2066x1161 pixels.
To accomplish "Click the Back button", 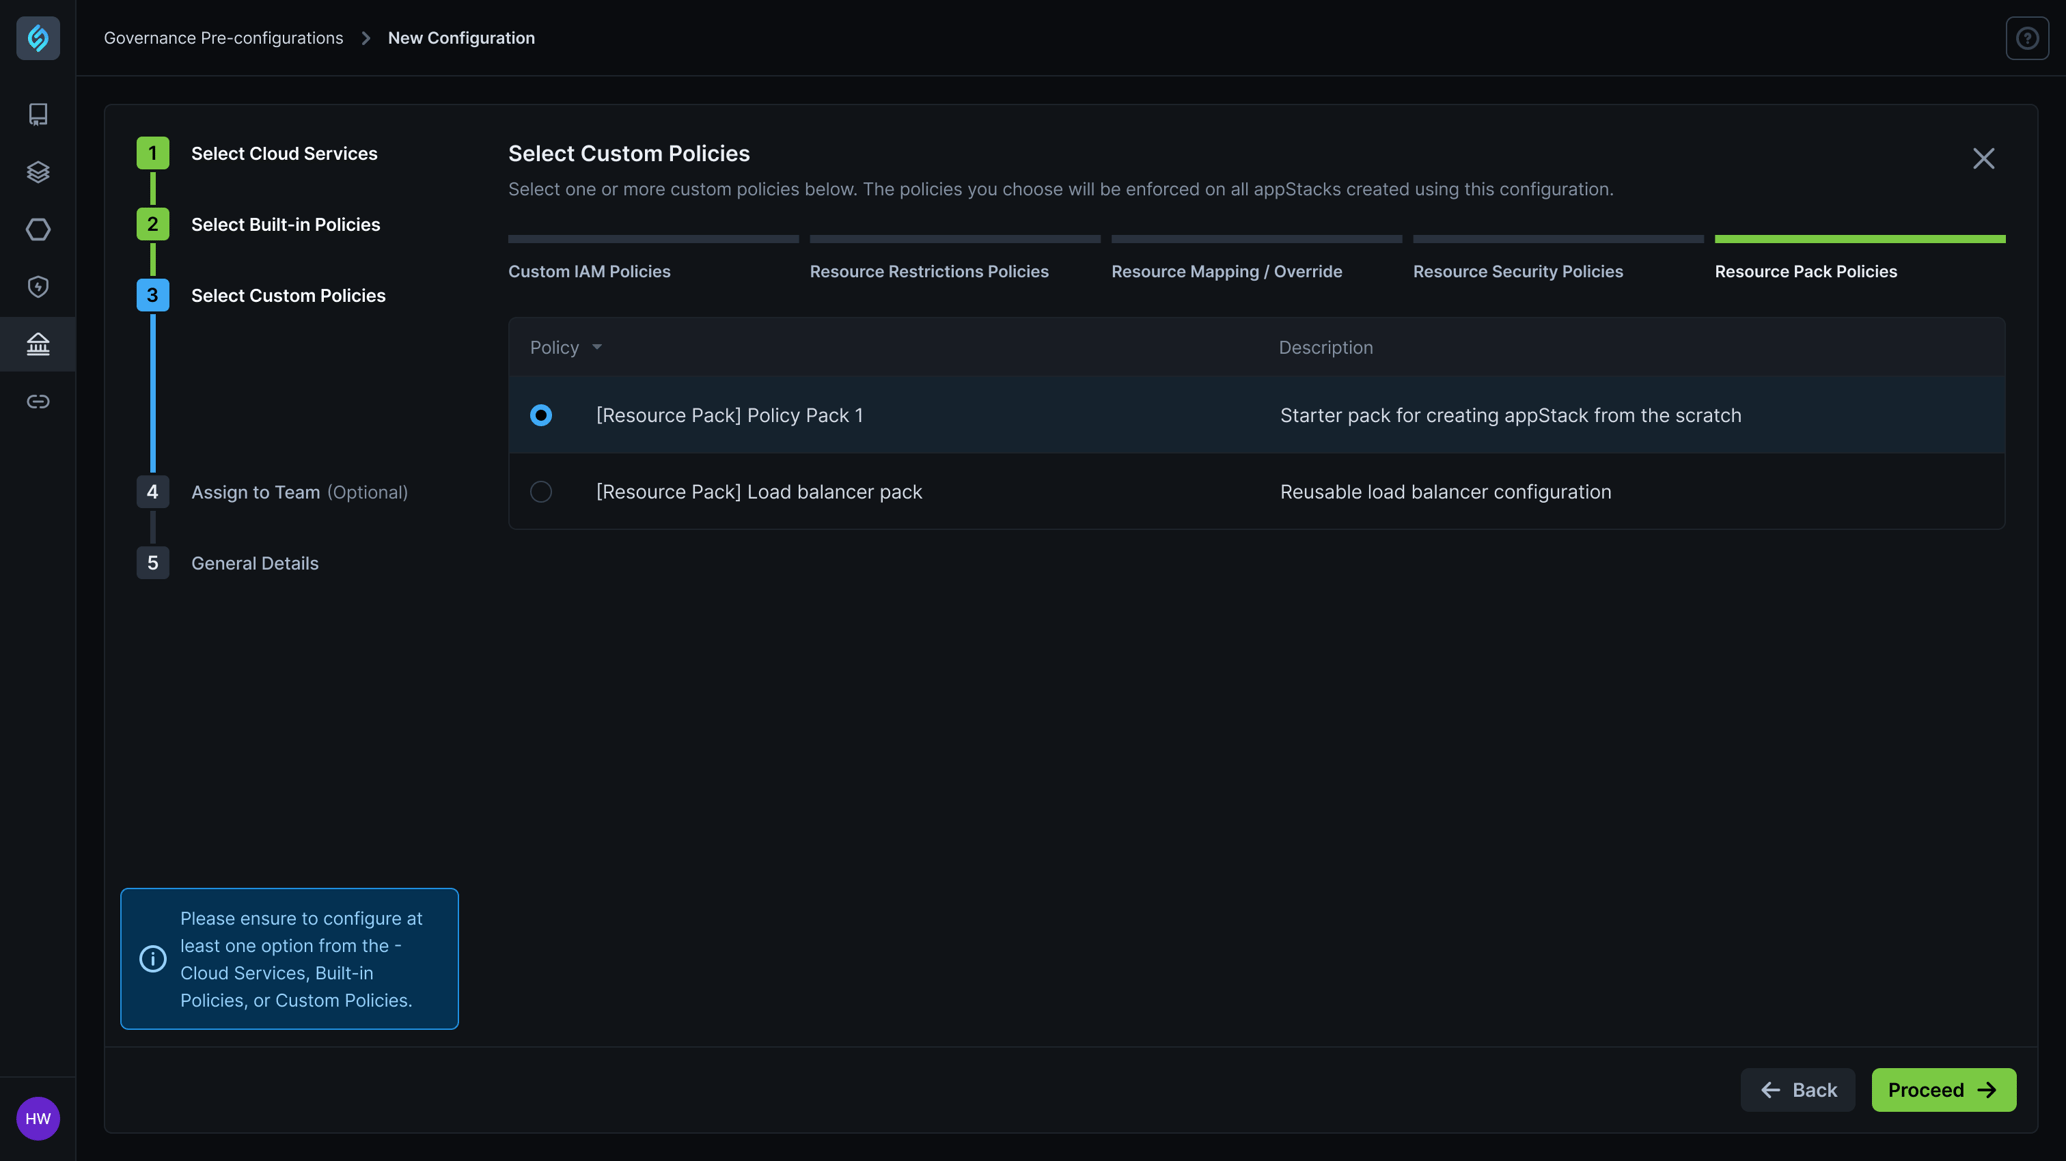I will pos(1797,1090).
